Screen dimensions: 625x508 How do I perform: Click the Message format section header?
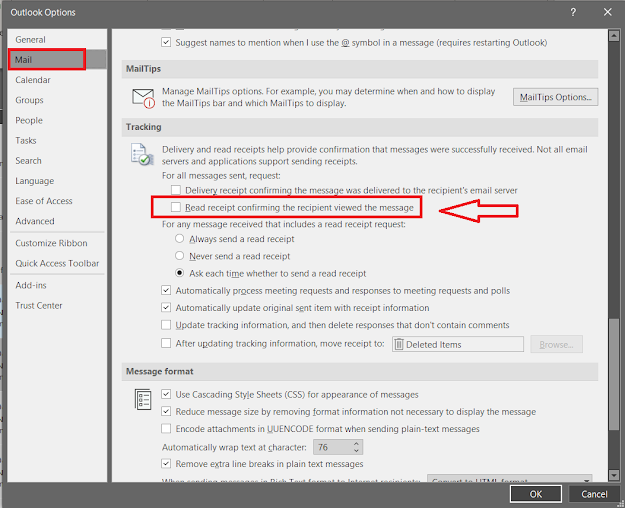point(360,371)
